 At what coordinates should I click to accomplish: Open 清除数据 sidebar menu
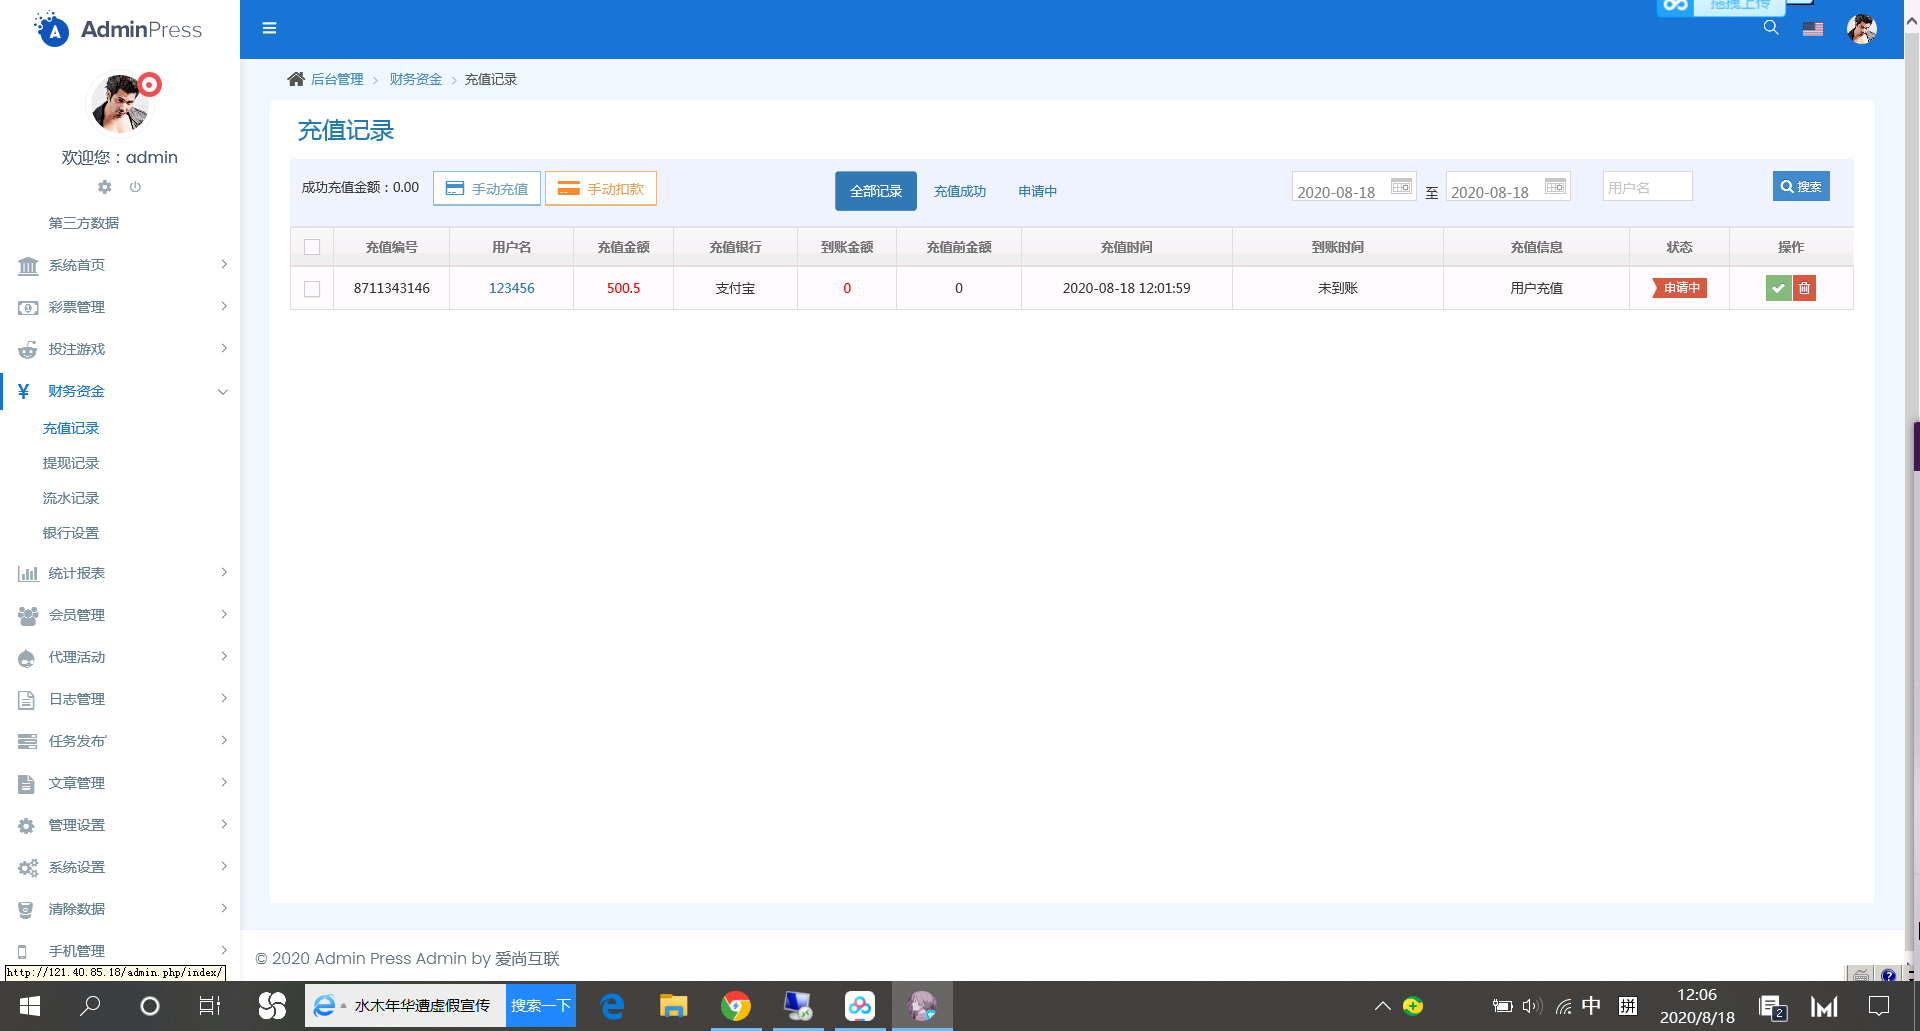click(77, 909)
